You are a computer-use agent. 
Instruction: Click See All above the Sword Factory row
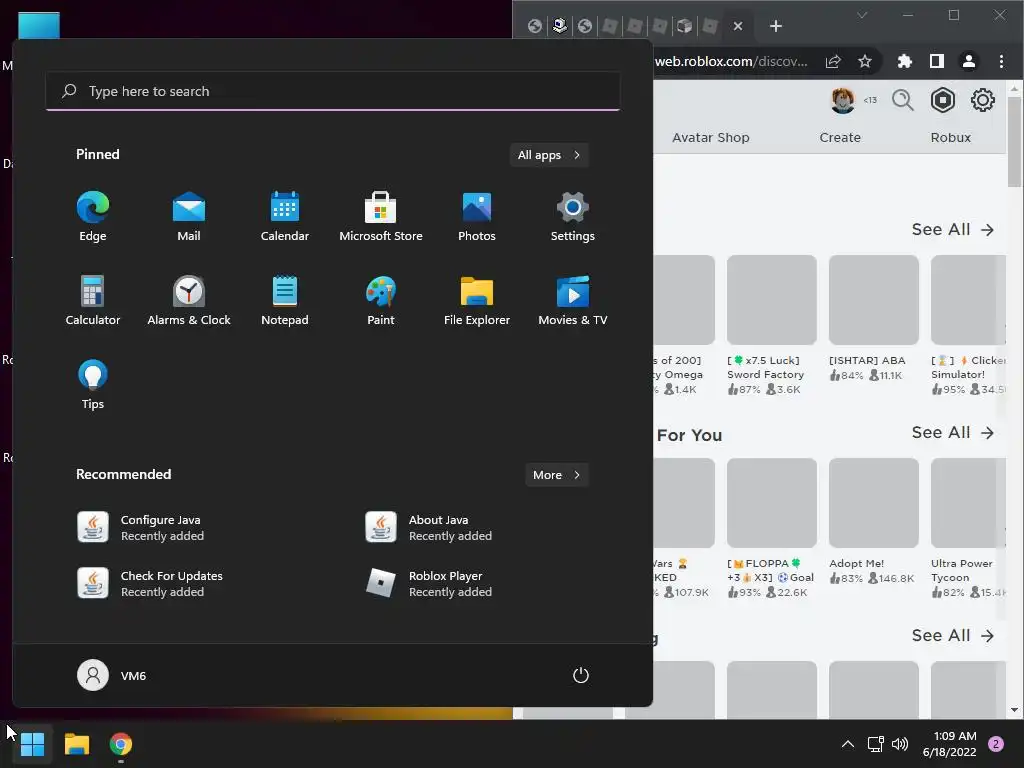tap(953, 230)
